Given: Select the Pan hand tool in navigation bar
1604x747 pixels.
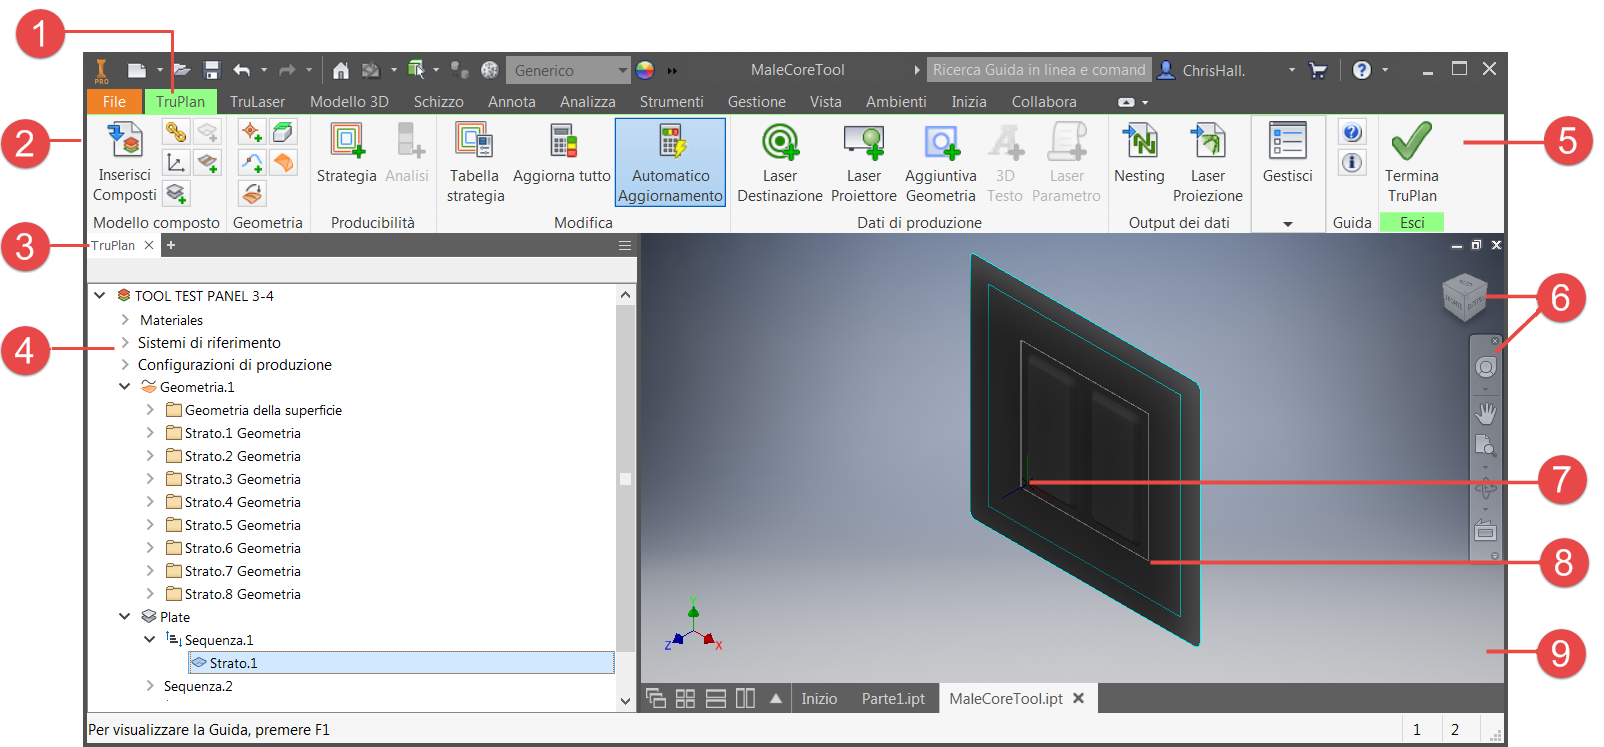Looking at the screenshot, I should tap(1486, 413).
